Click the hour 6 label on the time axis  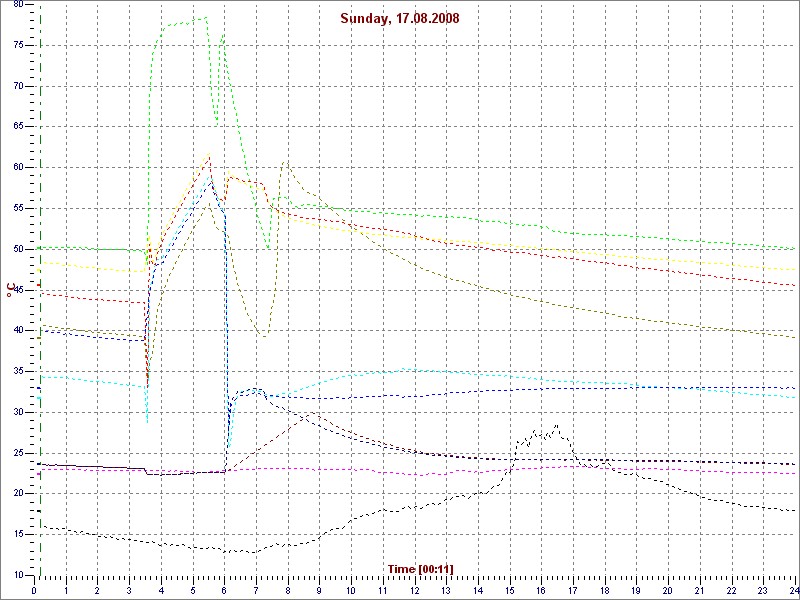click(224, 591)
